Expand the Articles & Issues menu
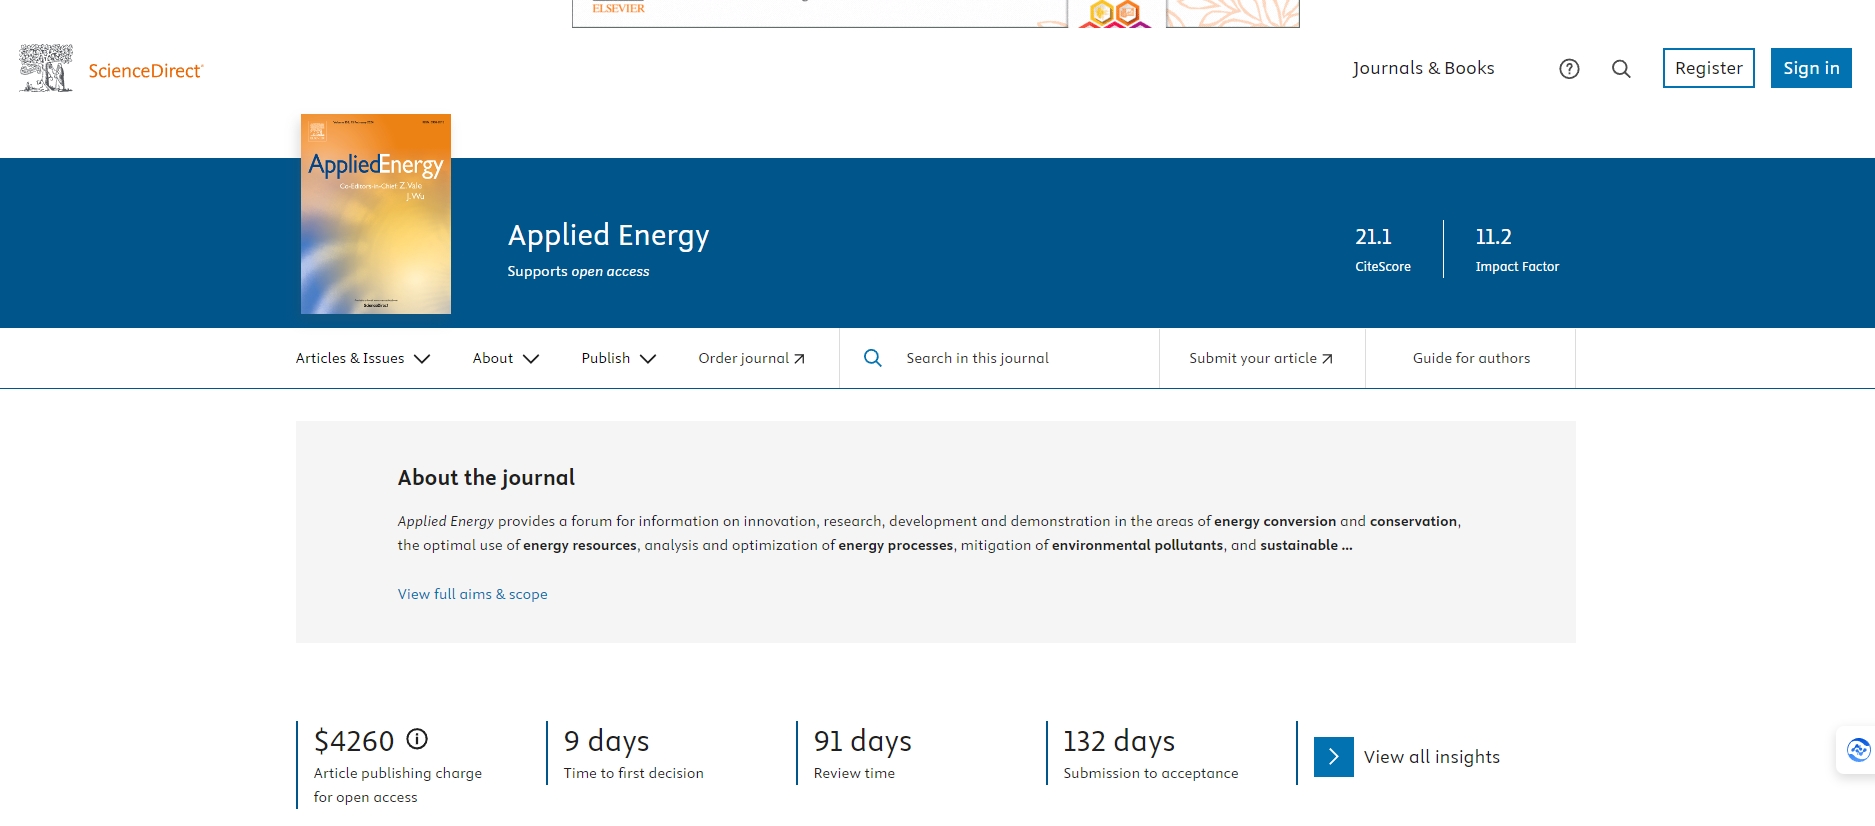This screenshot has width=1875, height=826. pos(362,358)
